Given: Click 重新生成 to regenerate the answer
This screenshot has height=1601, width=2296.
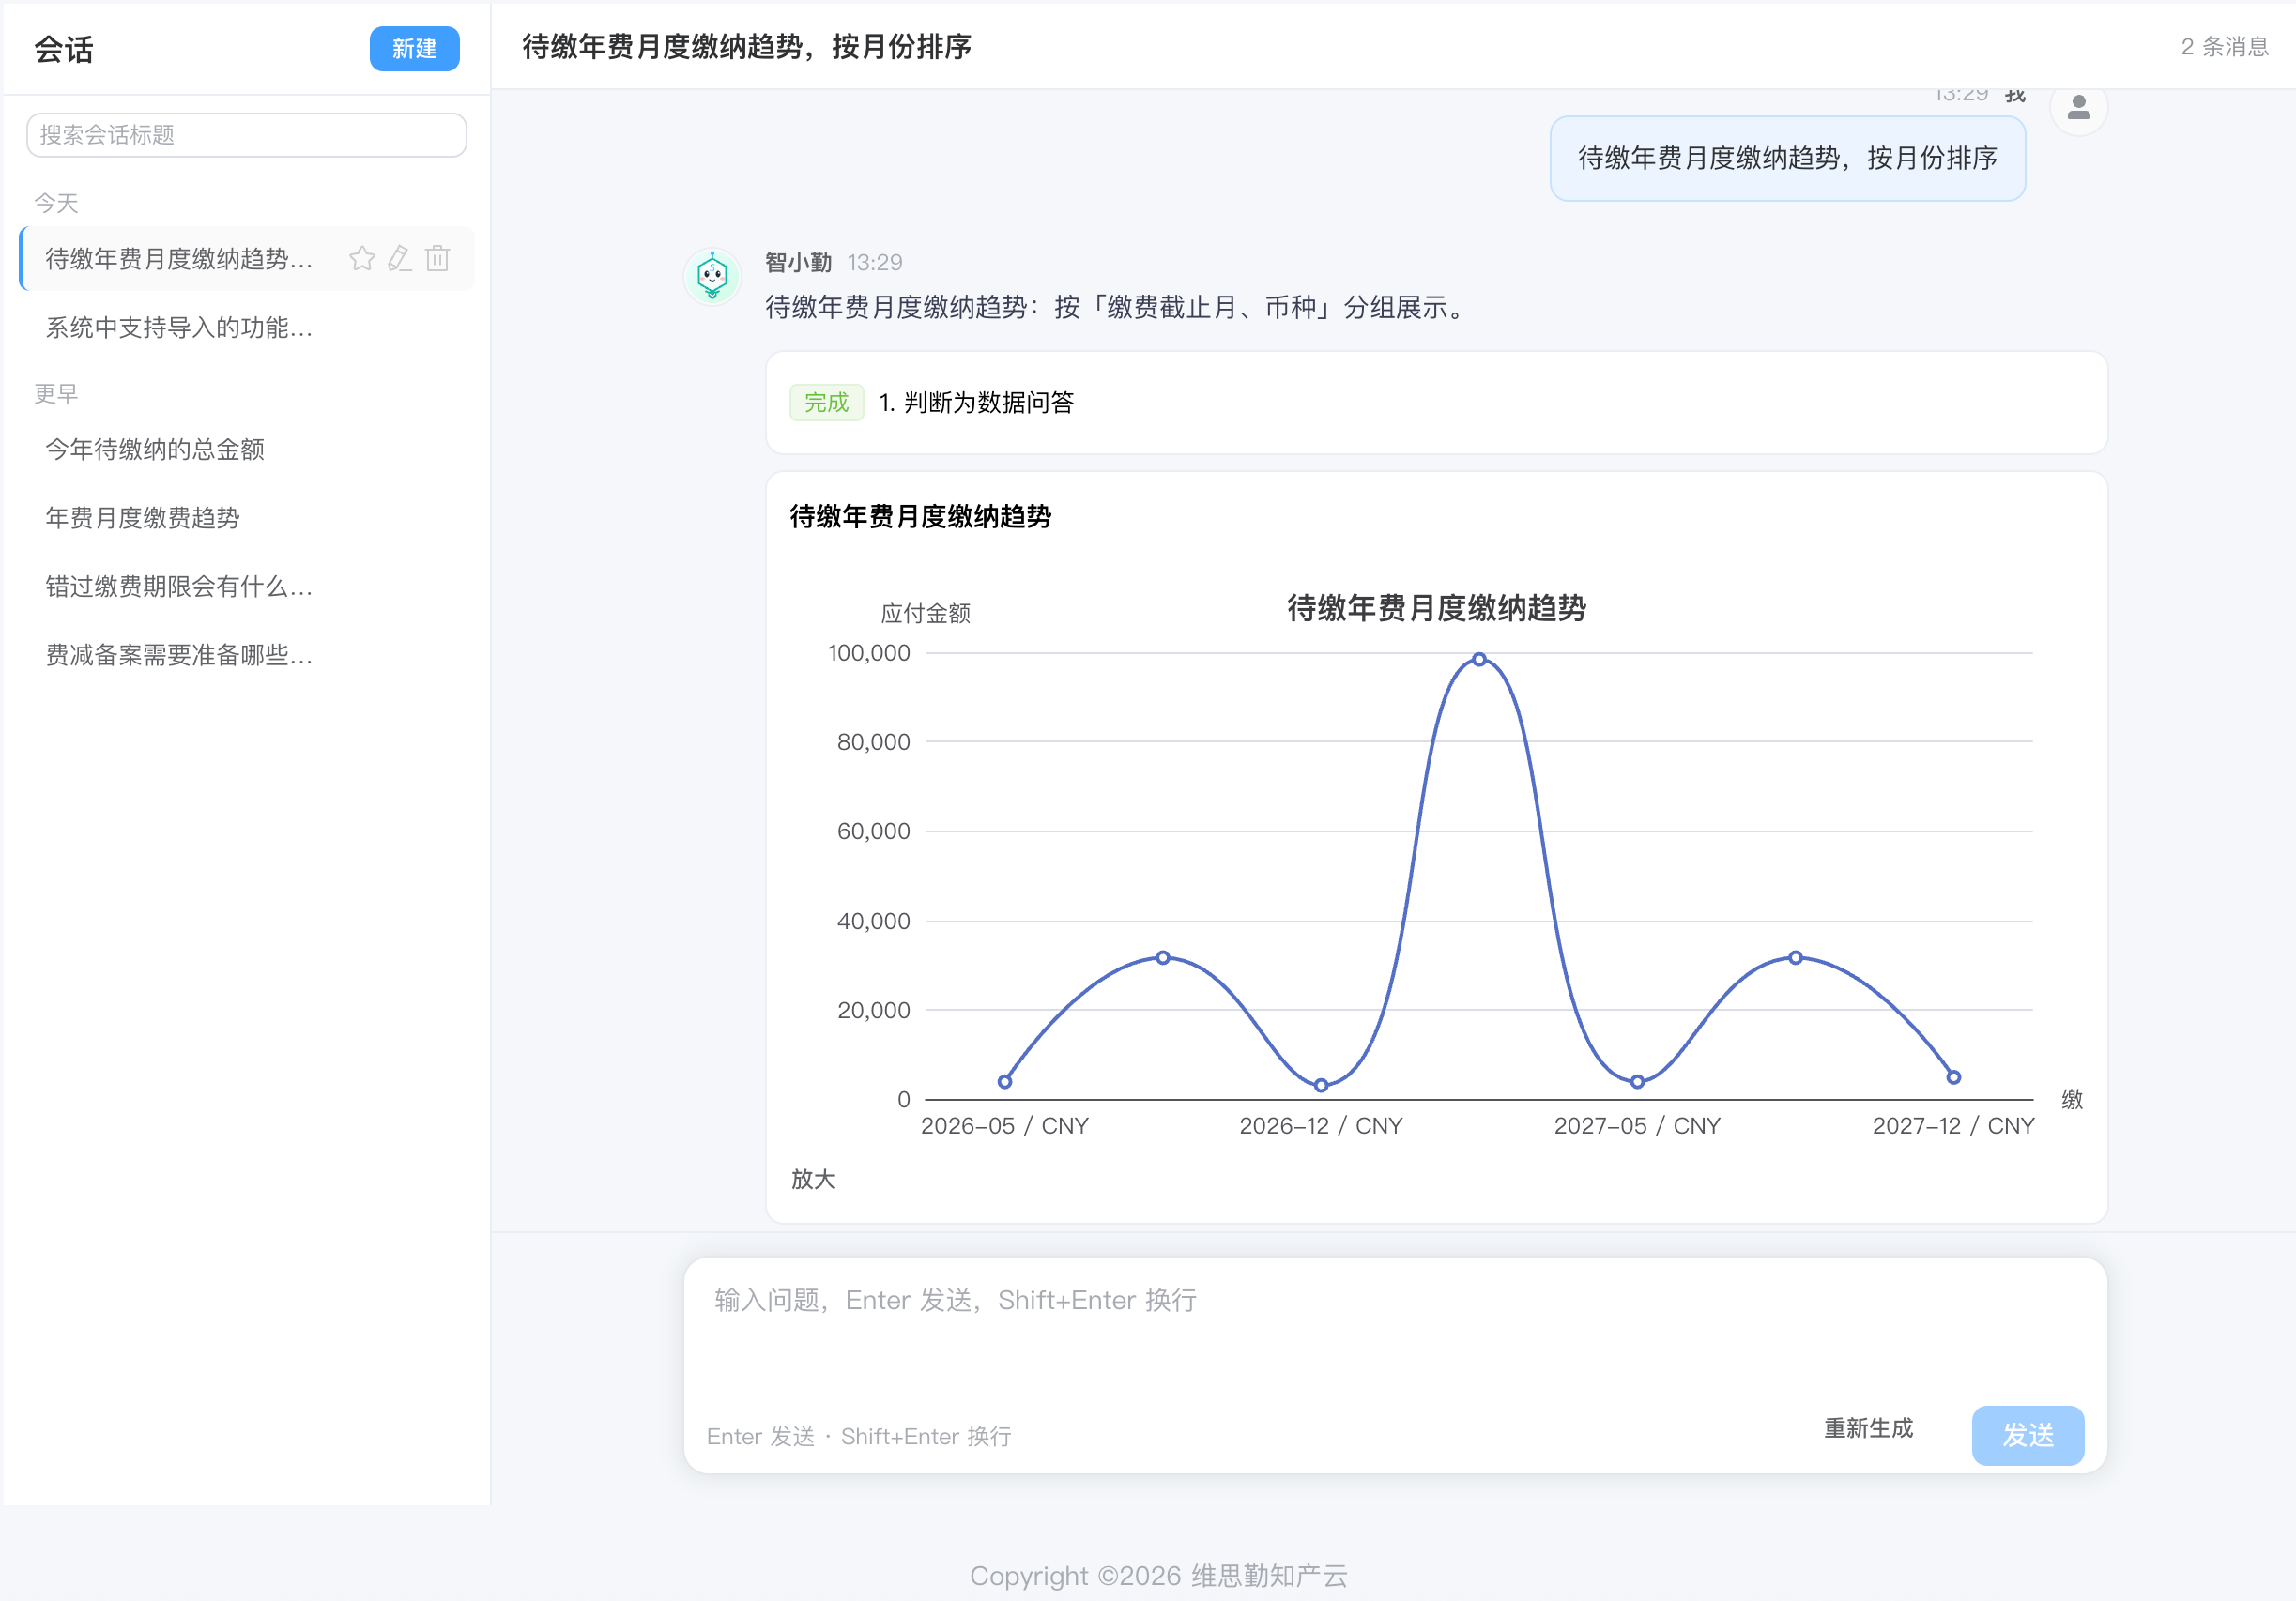Looking at the screenshot, I should pyautogui.click(x=1868, y=1428).
